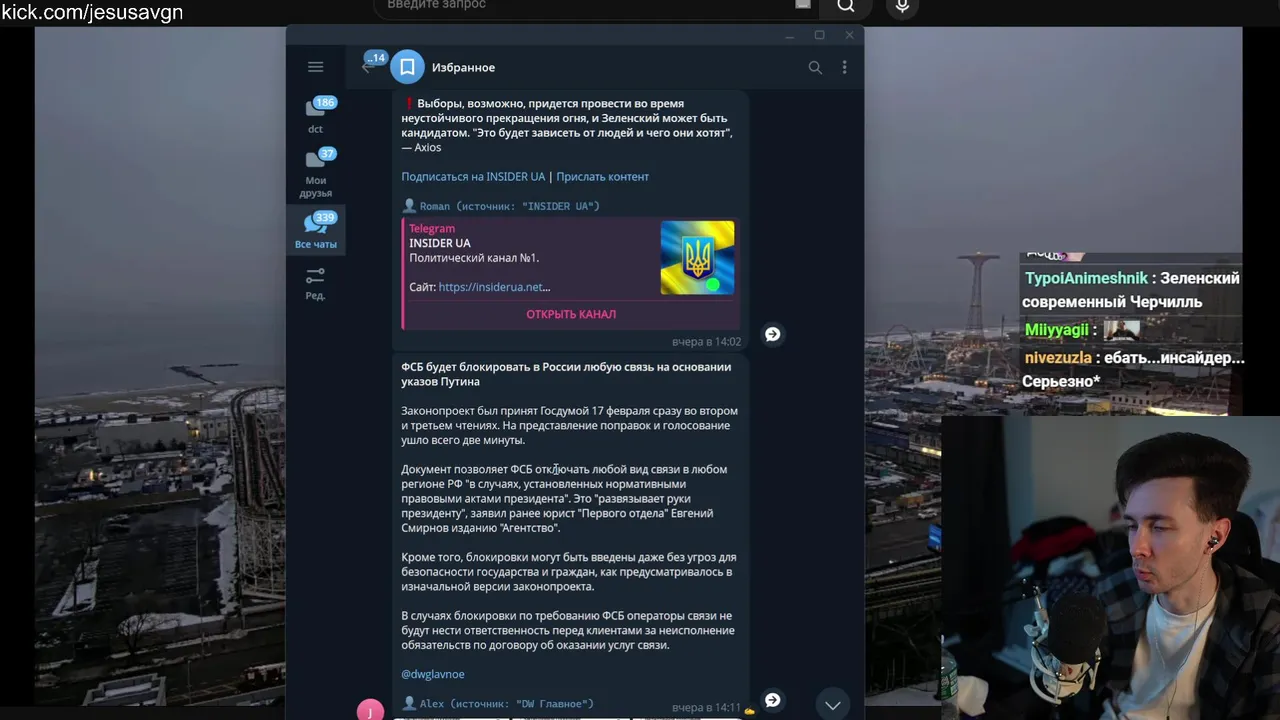Viewport: 1280px width, 720px height.
Task: Click the magnifier search button at top
Action: pos(846,6)
